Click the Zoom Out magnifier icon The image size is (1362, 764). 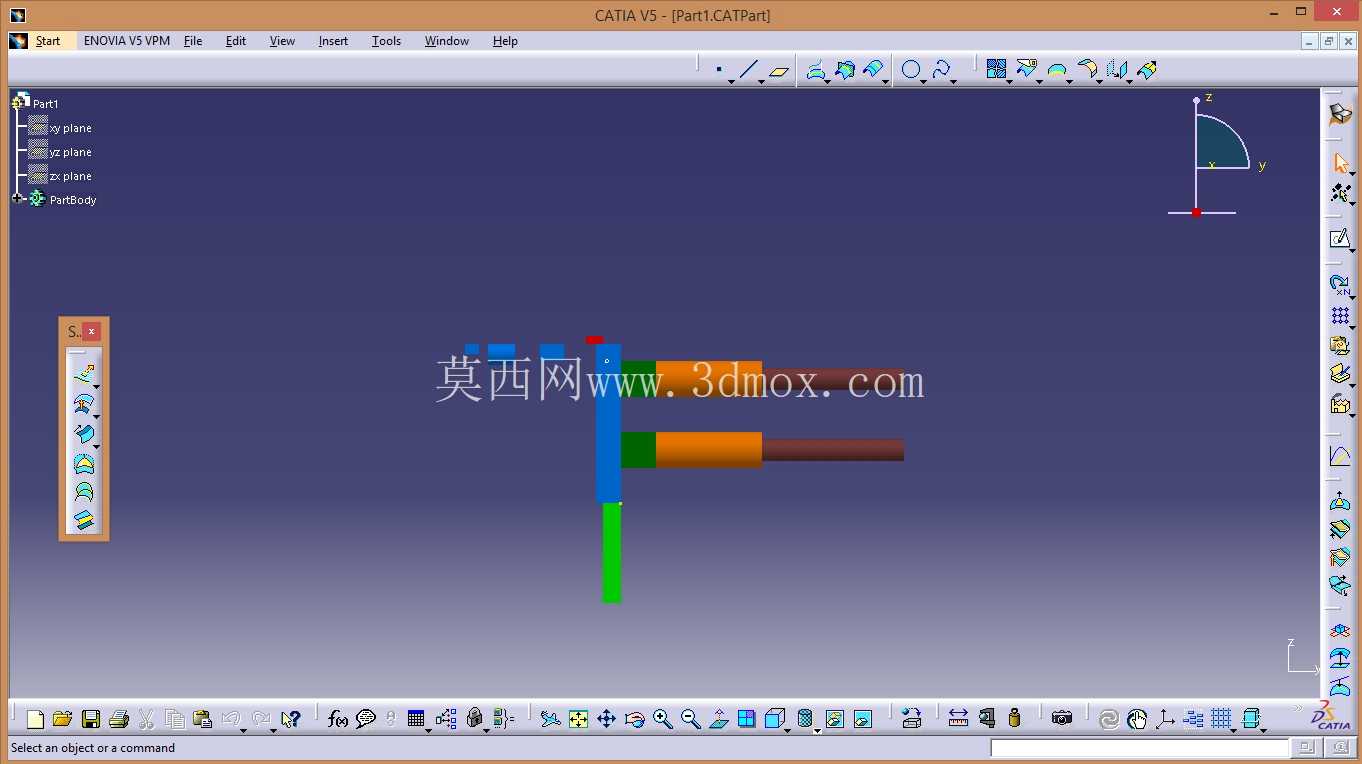click(x=690, y=718)
